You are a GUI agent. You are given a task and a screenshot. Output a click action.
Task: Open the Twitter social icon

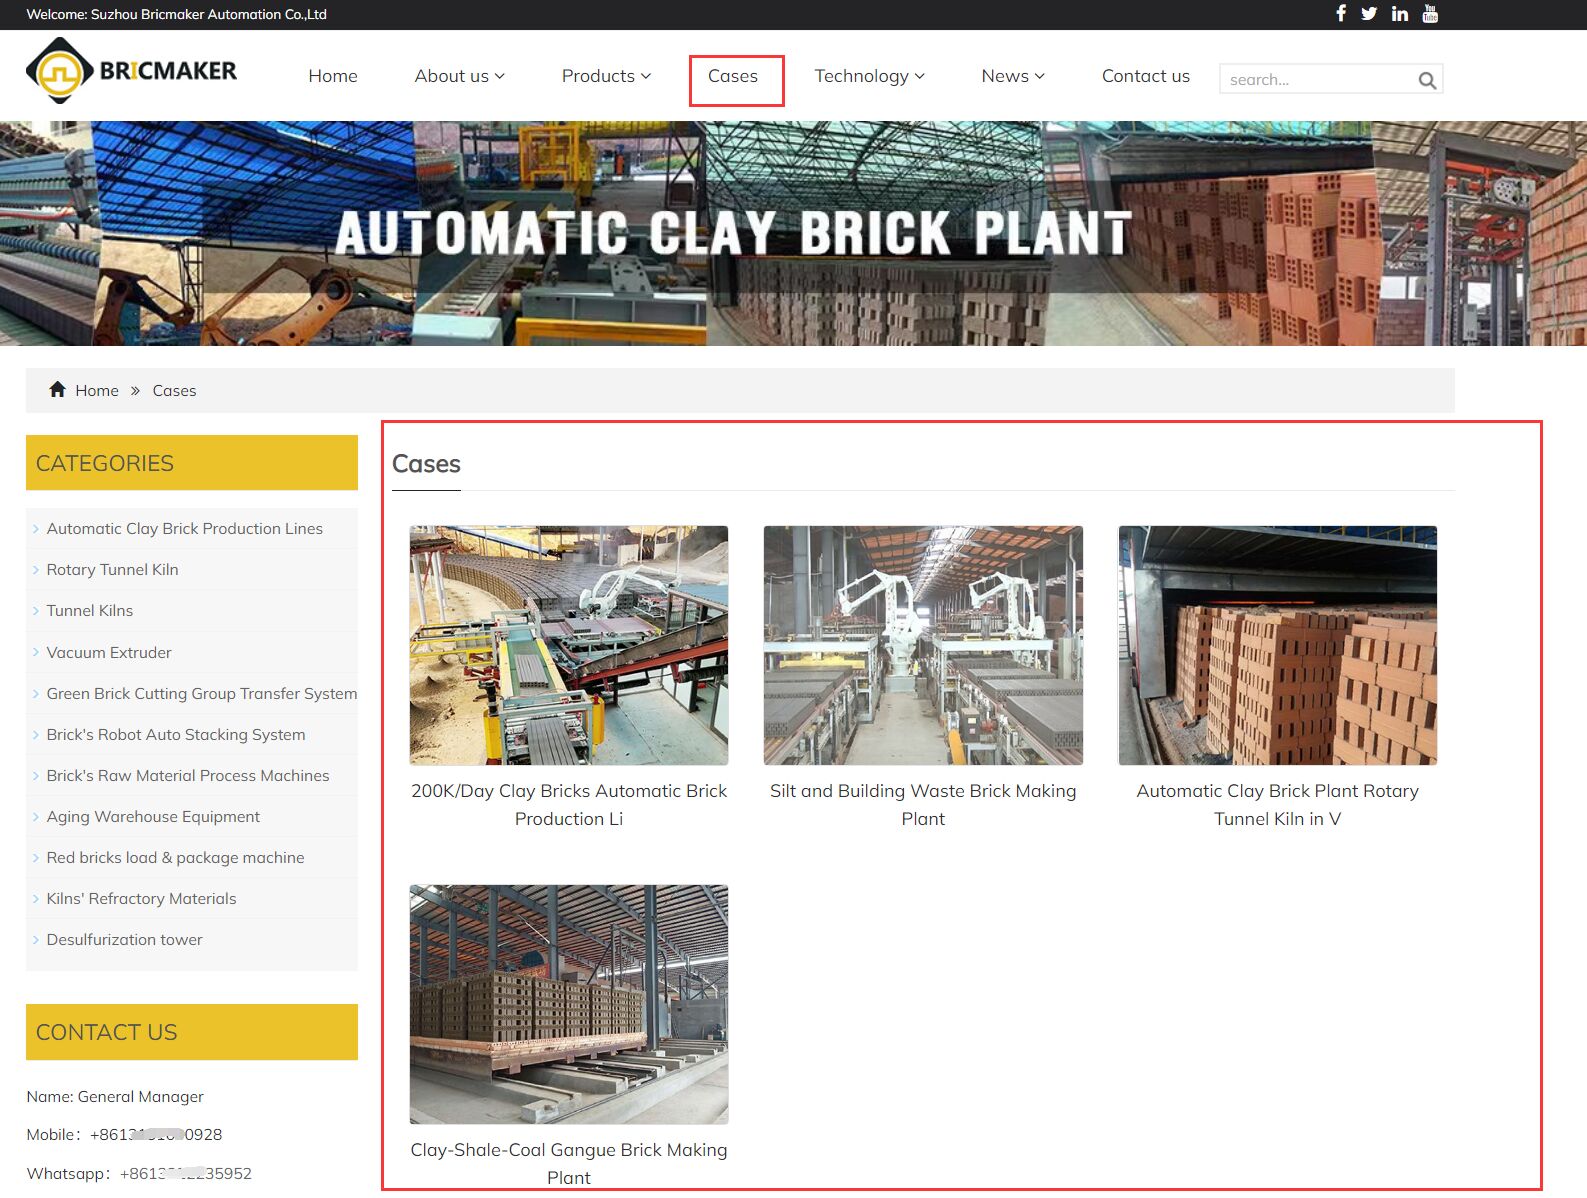[1369, 13]
